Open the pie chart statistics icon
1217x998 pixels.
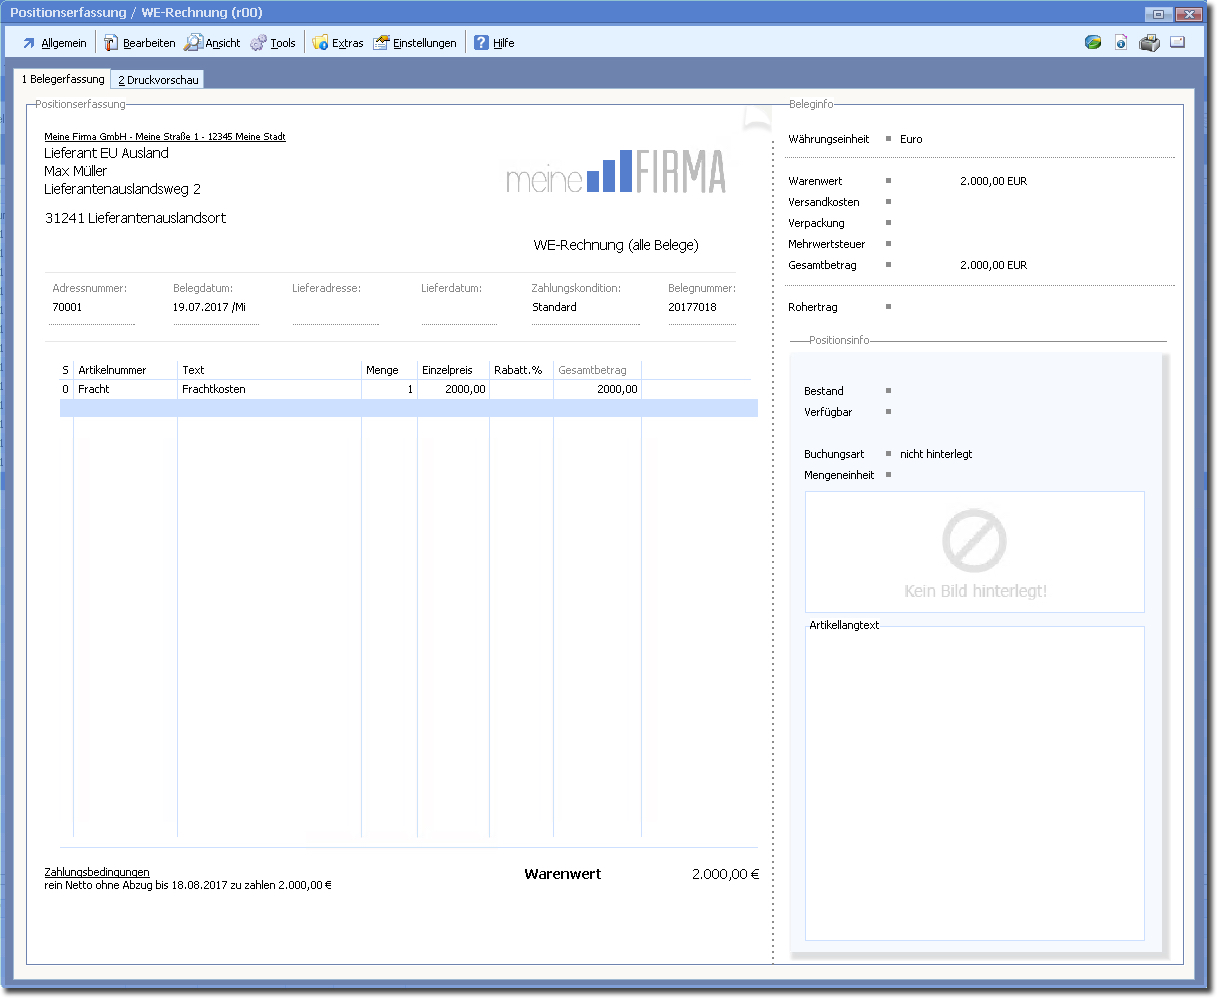pos(1093,43)
